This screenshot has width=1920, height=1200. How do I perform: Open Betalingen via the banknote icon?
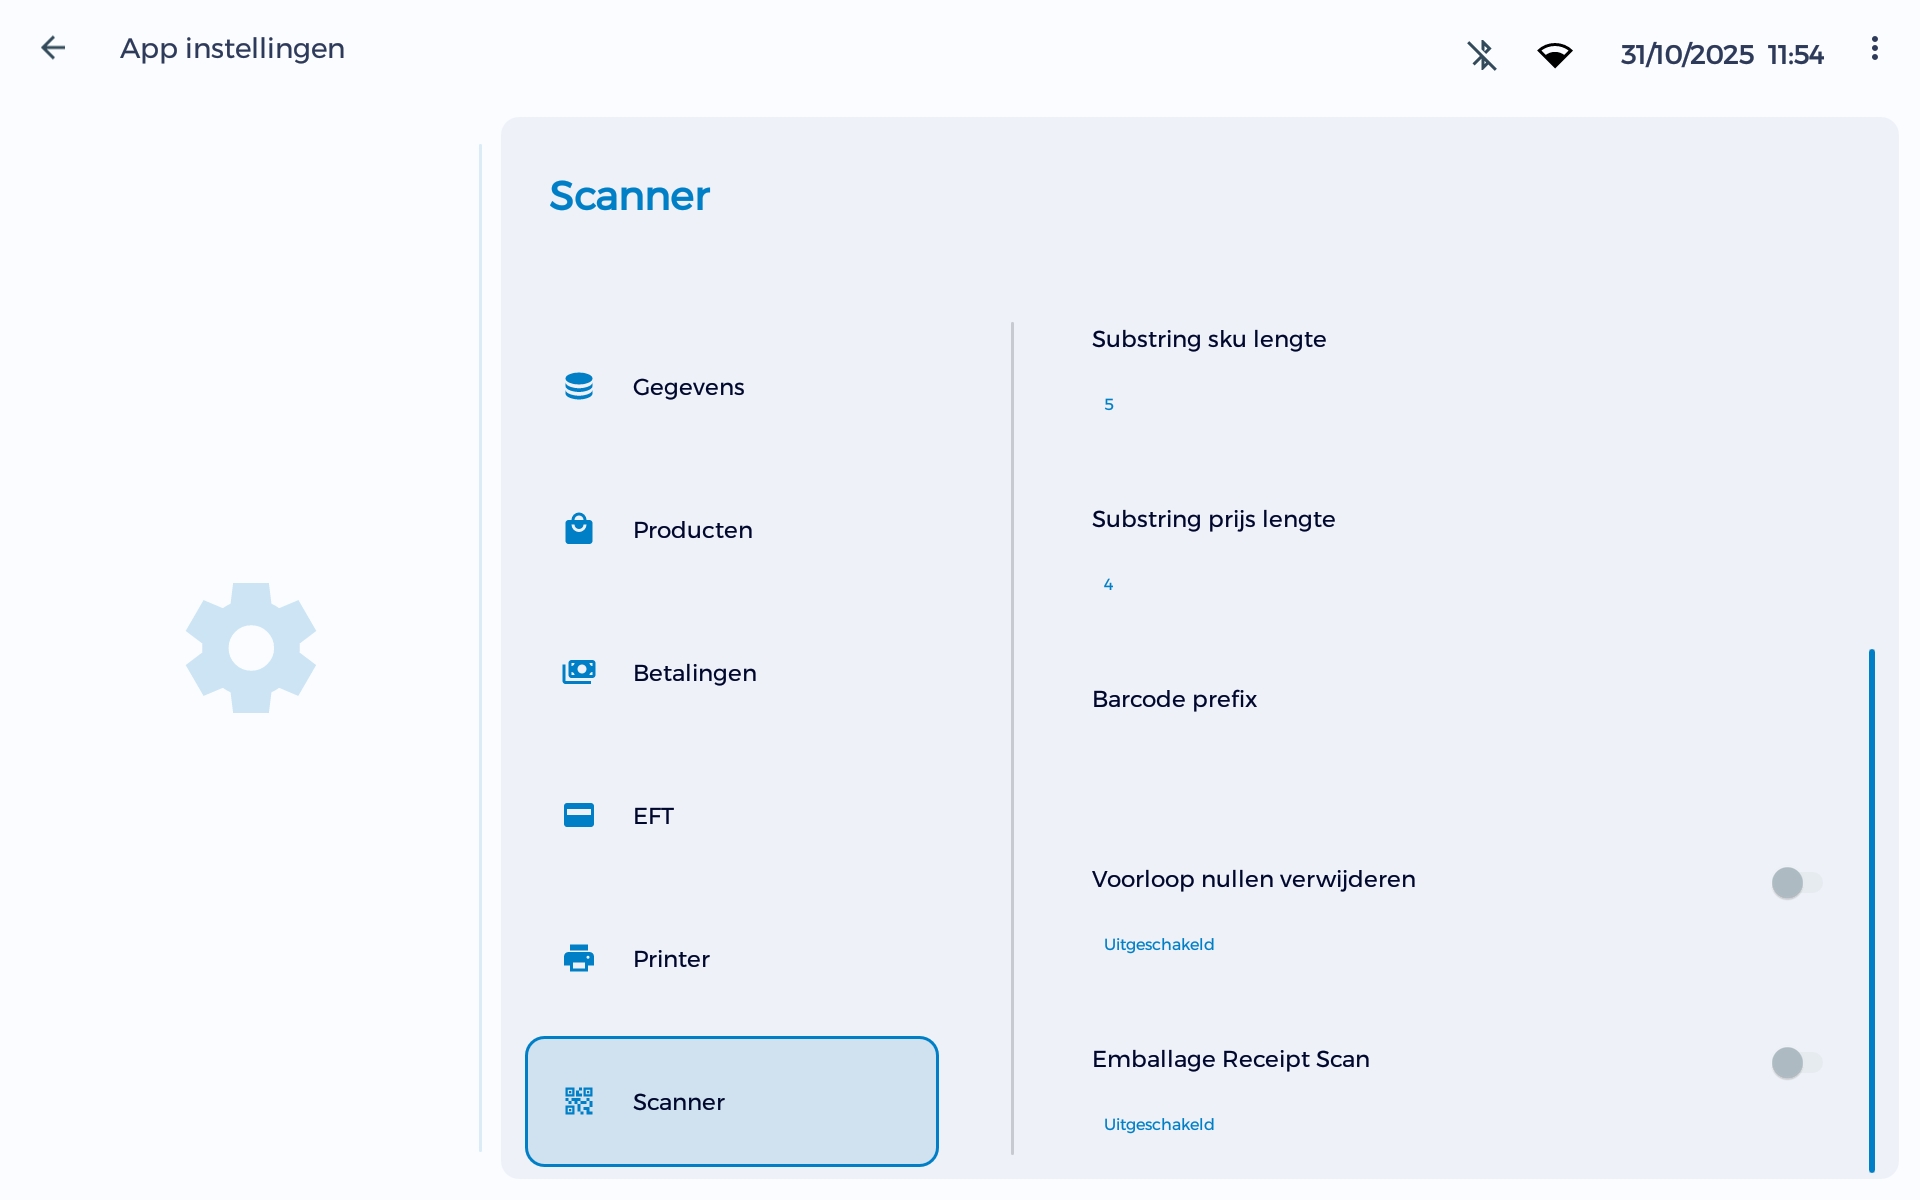coord(580,672)
